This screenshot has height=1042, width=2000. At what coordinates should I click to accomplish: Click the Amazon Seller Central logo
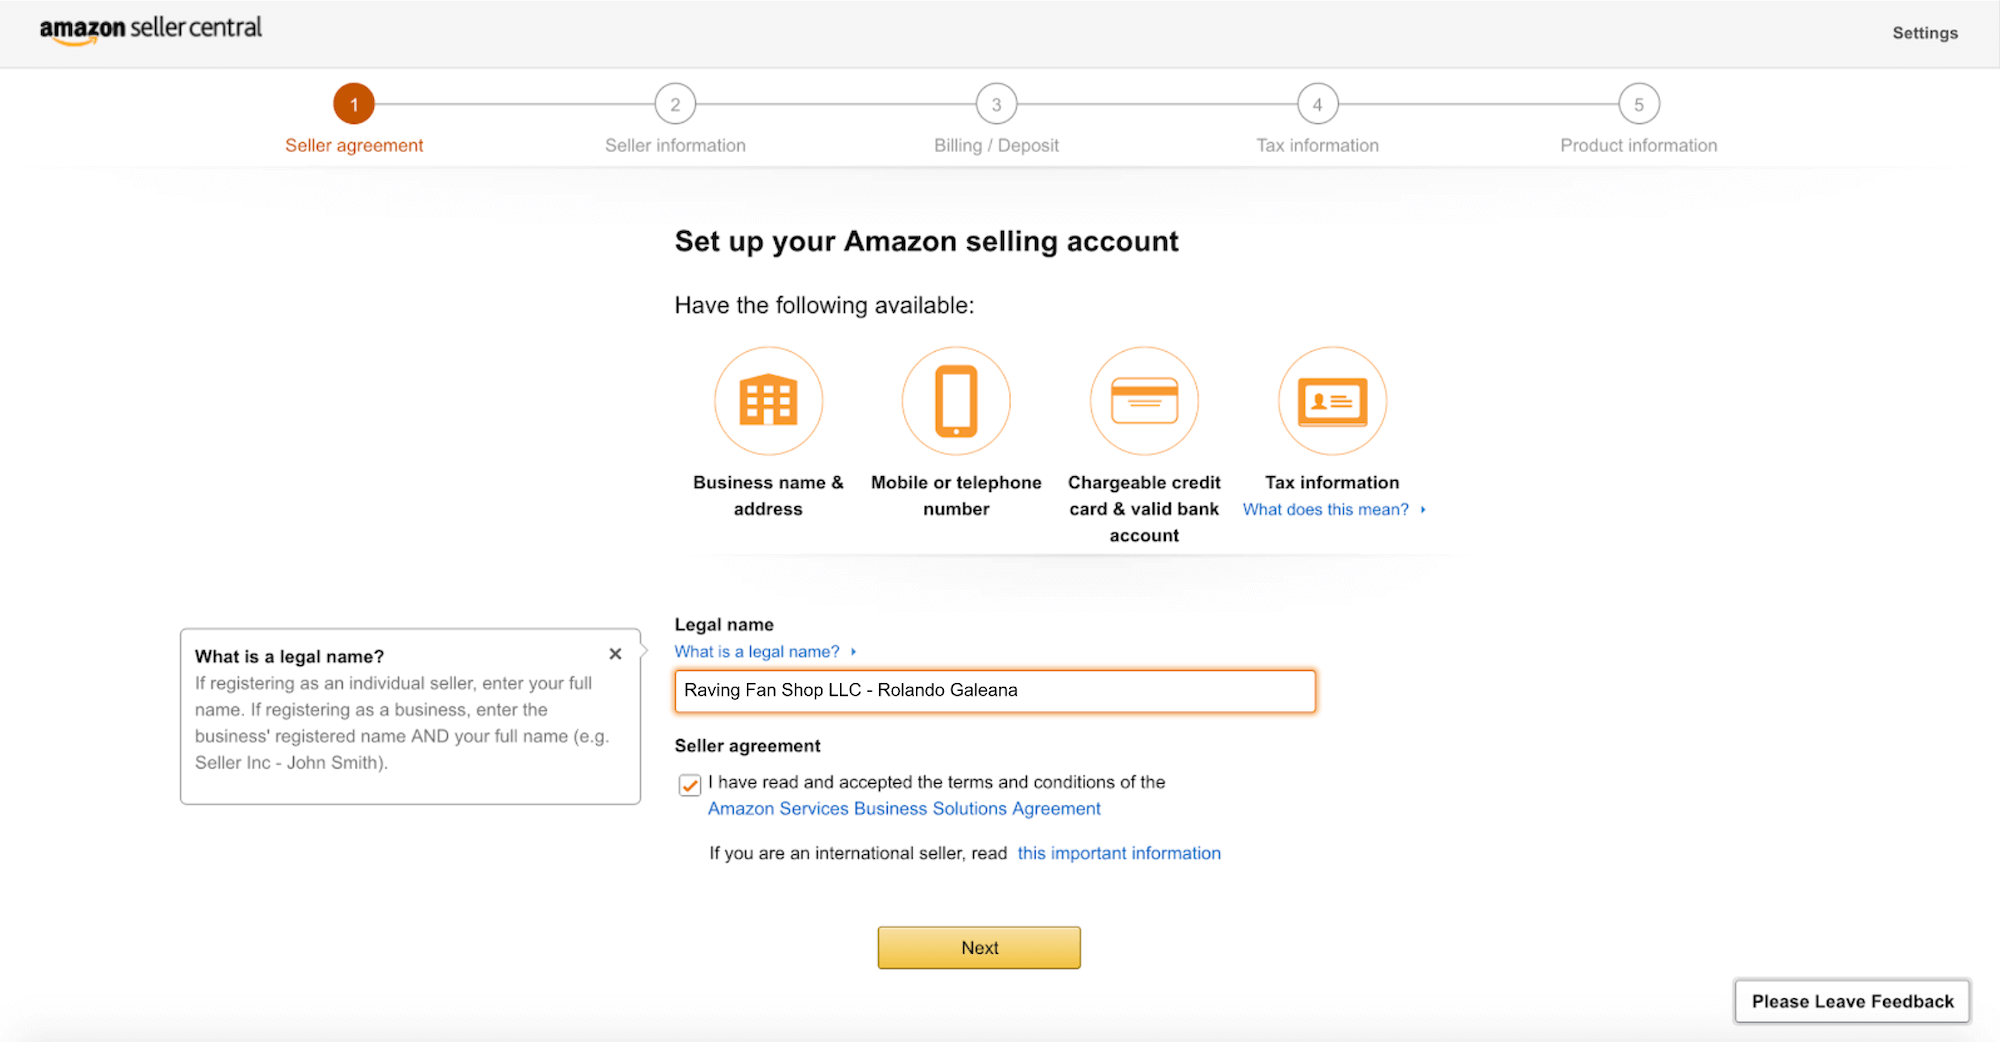[150, 30]
